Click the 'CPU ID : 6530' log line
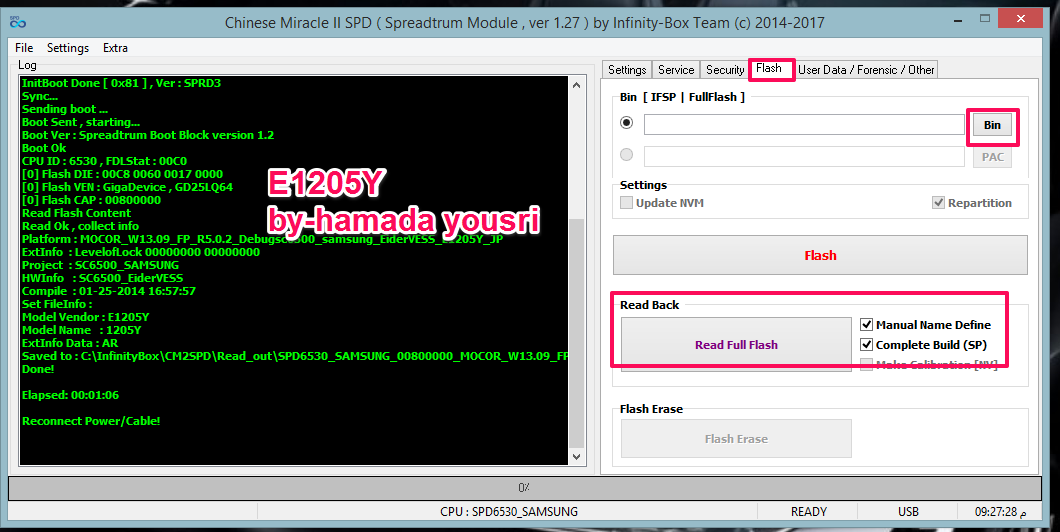The image size is (1060, 532). click(104, 161)
